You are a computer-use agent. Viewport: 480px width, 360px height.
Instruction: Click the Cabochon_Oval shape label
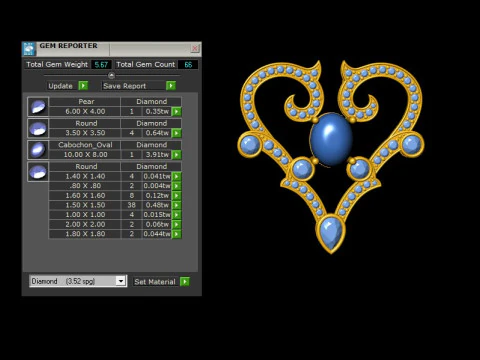(85, 145)
